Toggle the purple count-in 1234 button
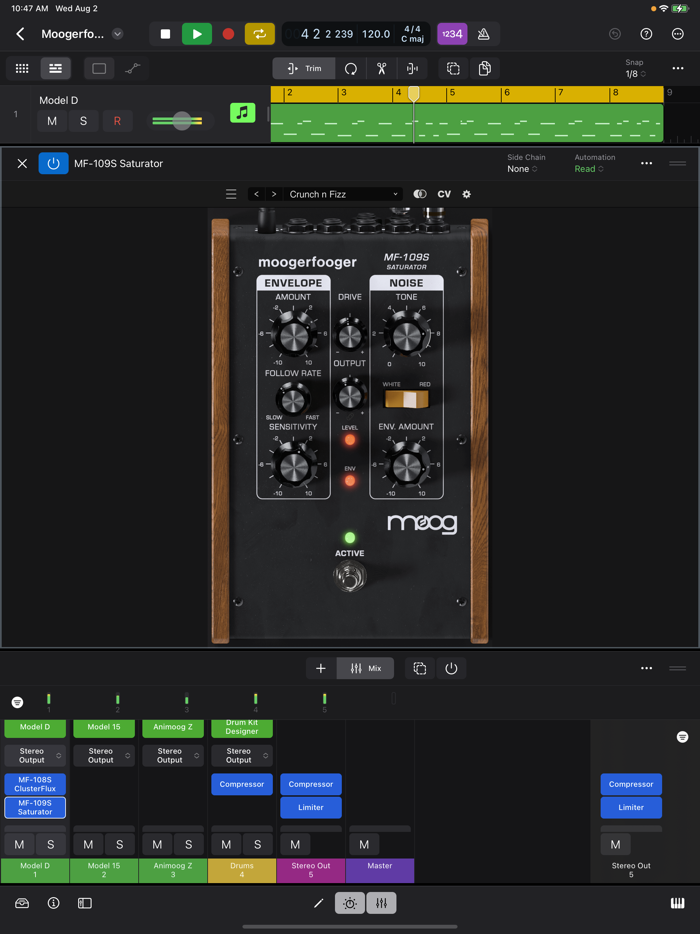Viewport: 700px width, 934px height. (x=452, y=34)
